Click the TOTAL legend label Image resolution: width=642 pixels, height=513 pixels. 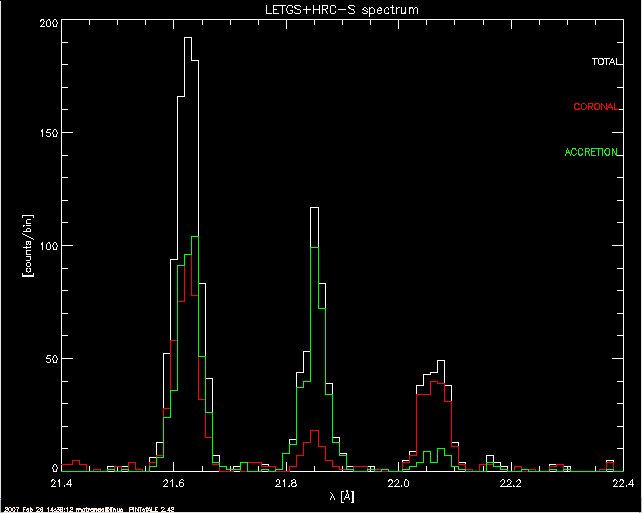[605, 62]
